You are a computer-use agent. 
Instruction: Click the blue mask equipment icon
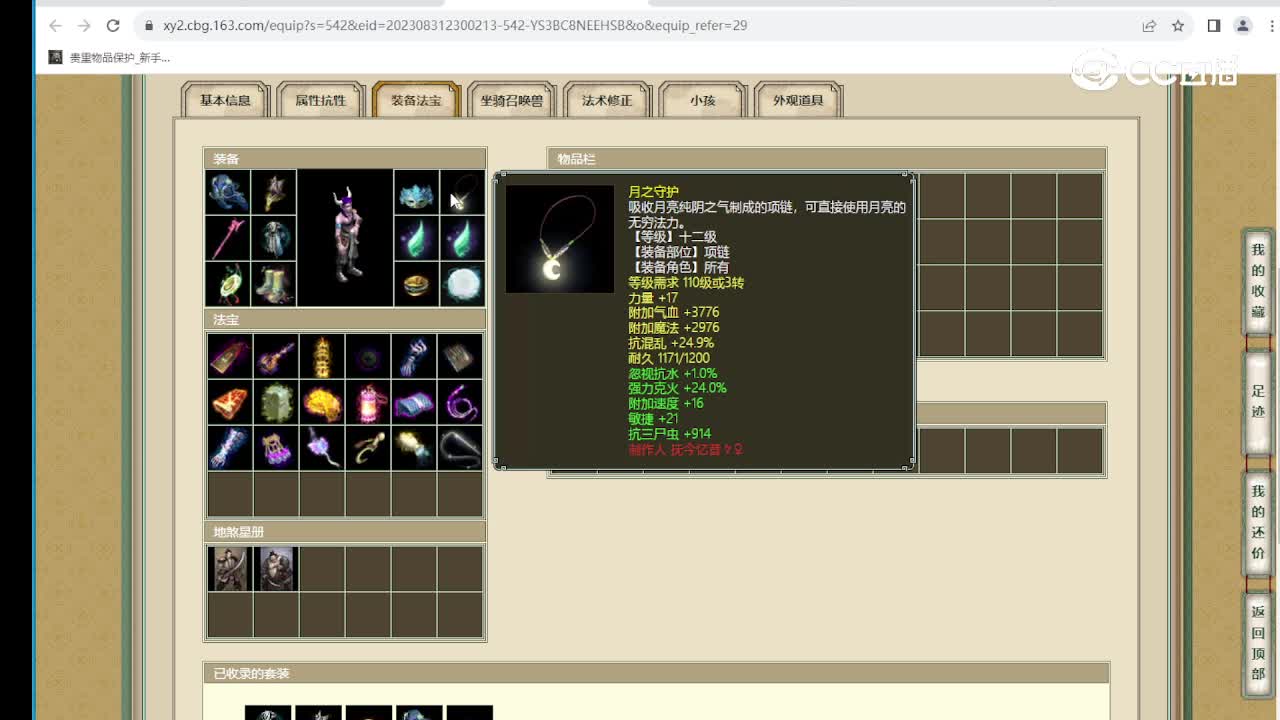coord(416,192)
